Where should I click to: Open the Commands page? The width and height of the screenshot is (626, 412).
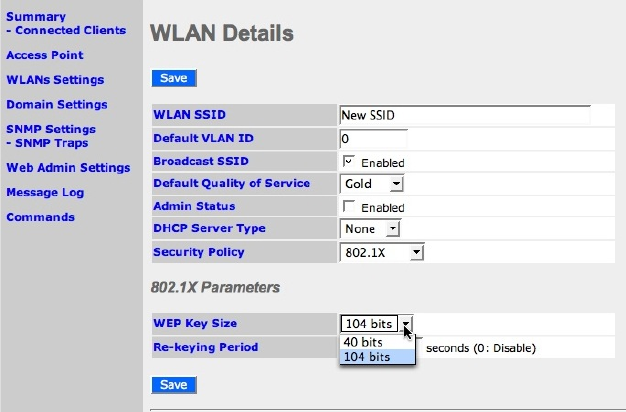click(40, 217)
